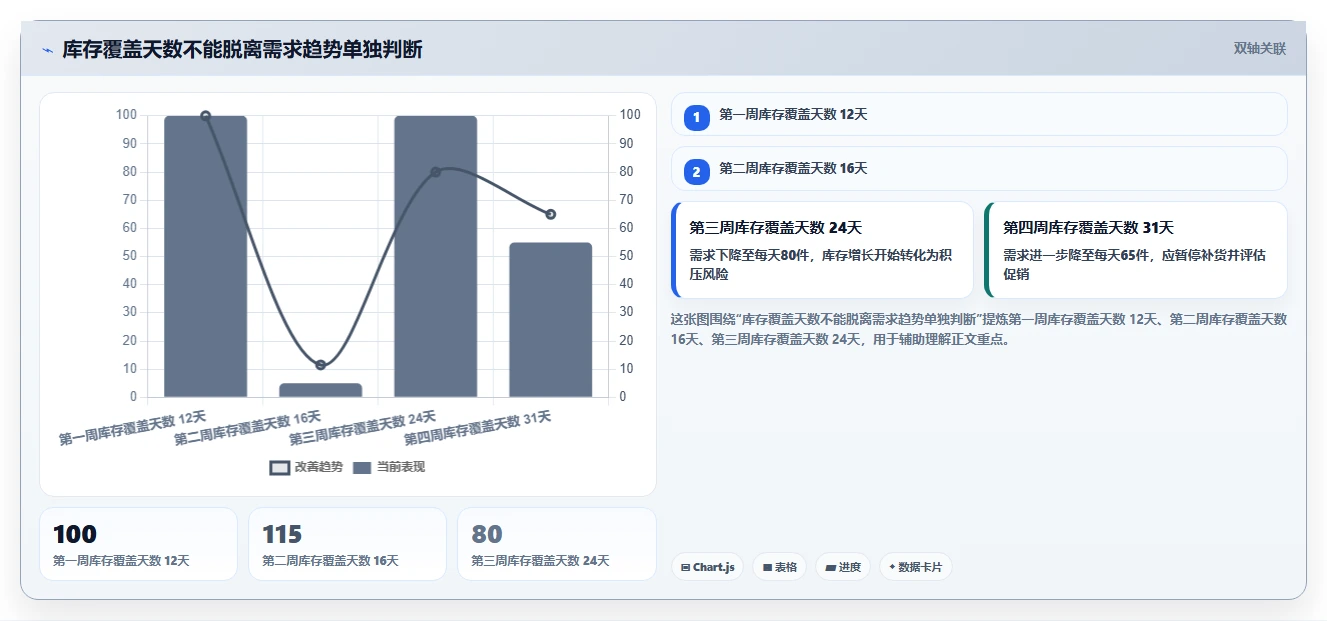Click the line point at the second week low
1327x621 pixels.
tap(320, 365)
